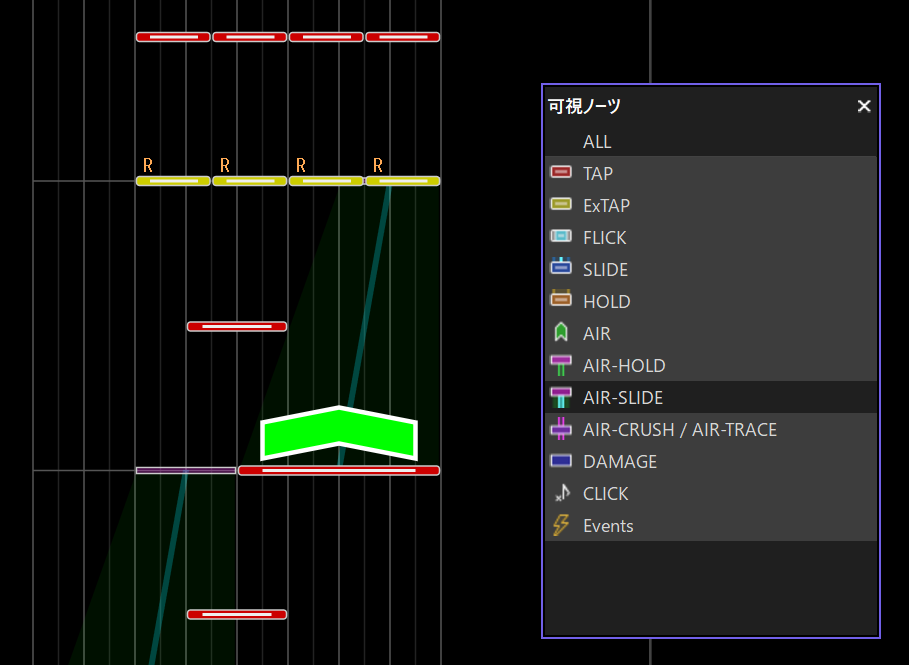Click the 可視ノーツ panel title
The height and width of the screenshot is (665, 909).
584,106
